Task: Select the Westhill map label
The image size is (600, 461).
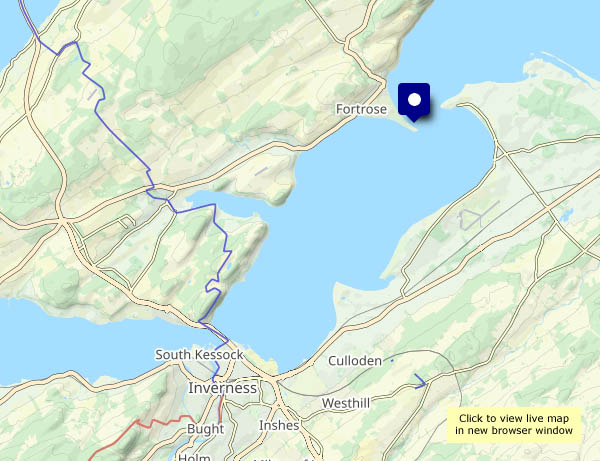Action: [x=346, y=403]
